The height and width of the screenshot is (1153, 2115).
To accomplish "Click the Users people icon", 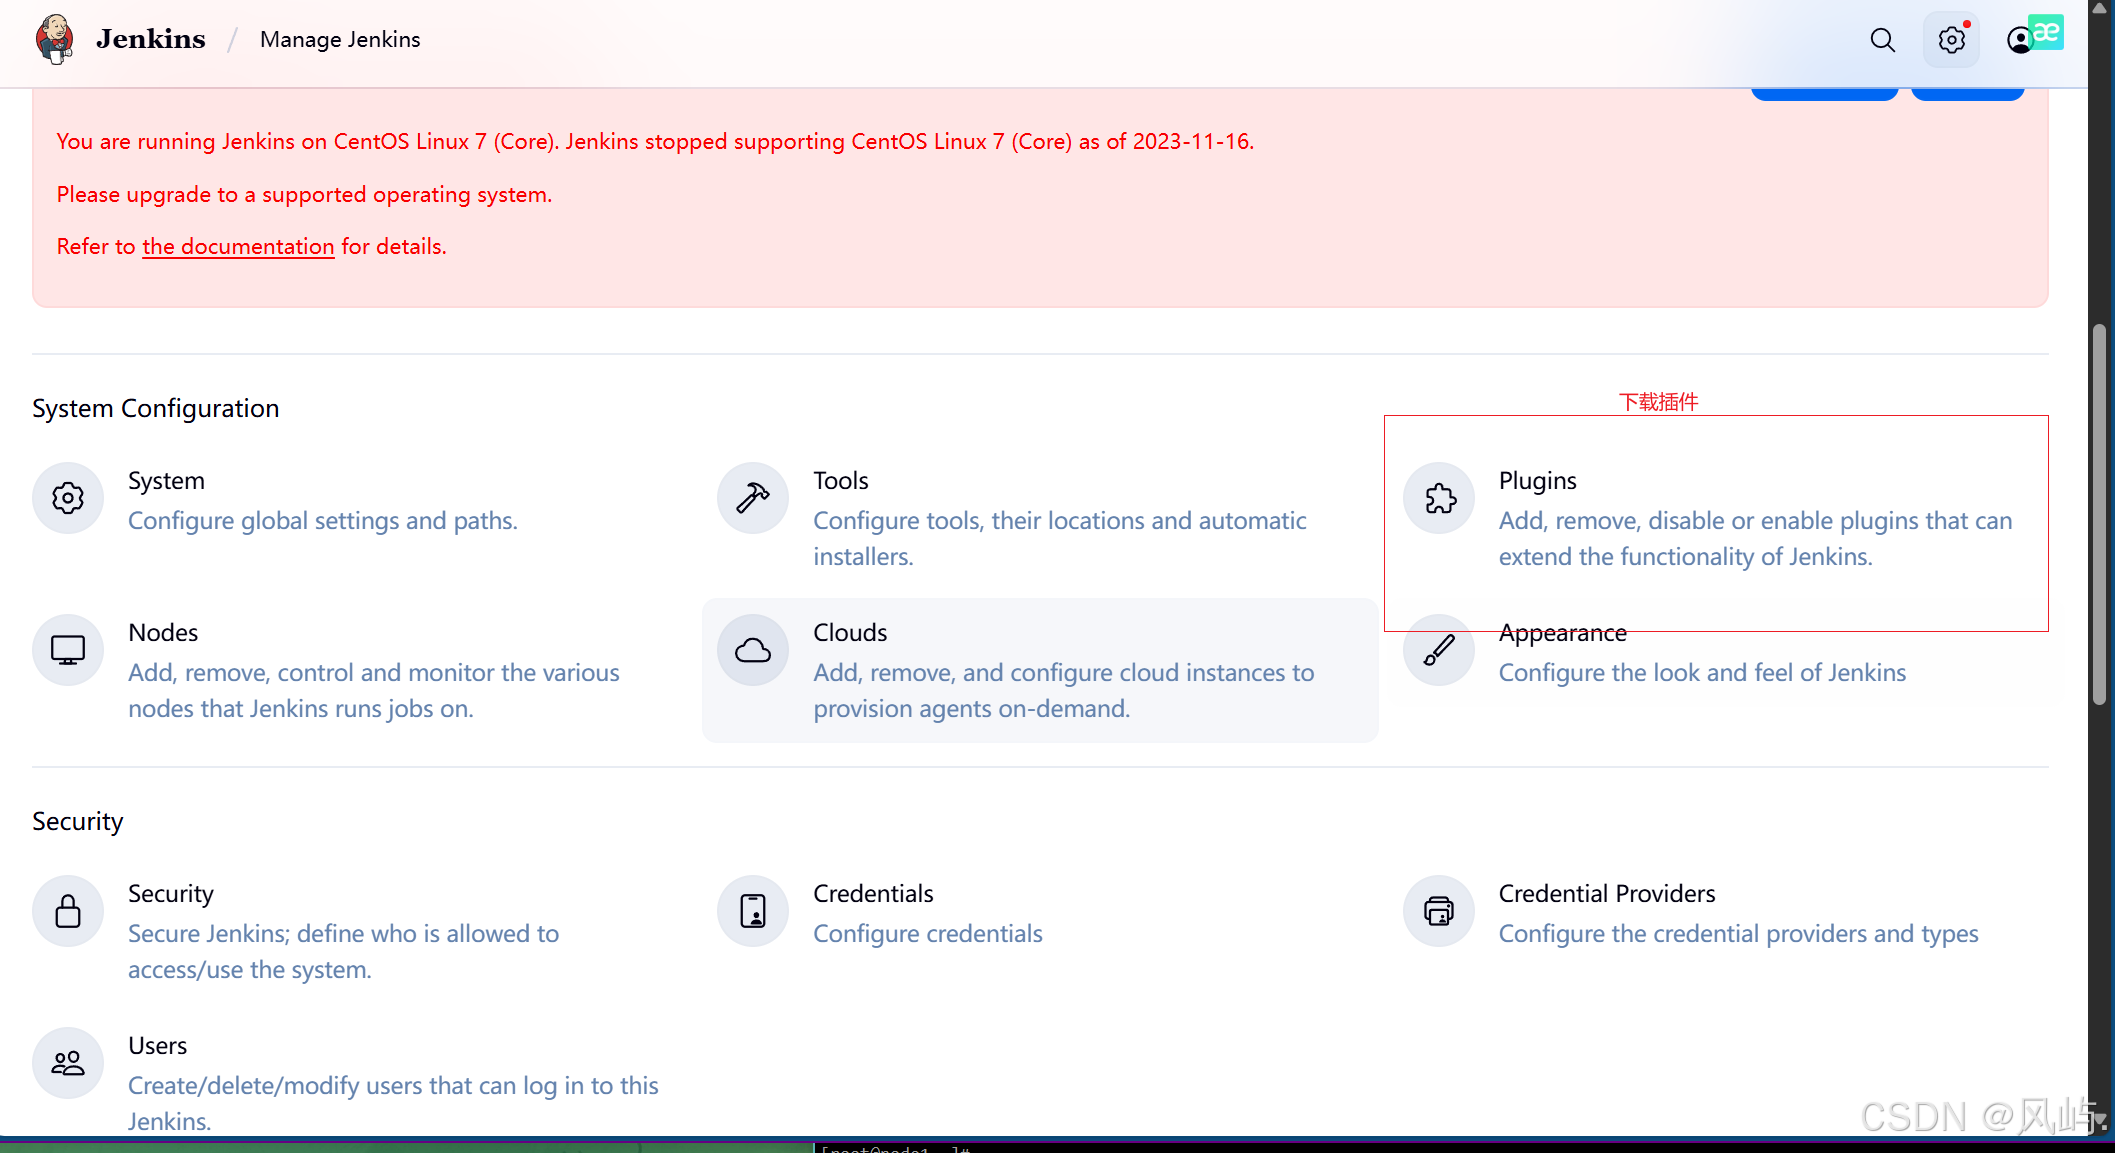I will (68, 1063).
